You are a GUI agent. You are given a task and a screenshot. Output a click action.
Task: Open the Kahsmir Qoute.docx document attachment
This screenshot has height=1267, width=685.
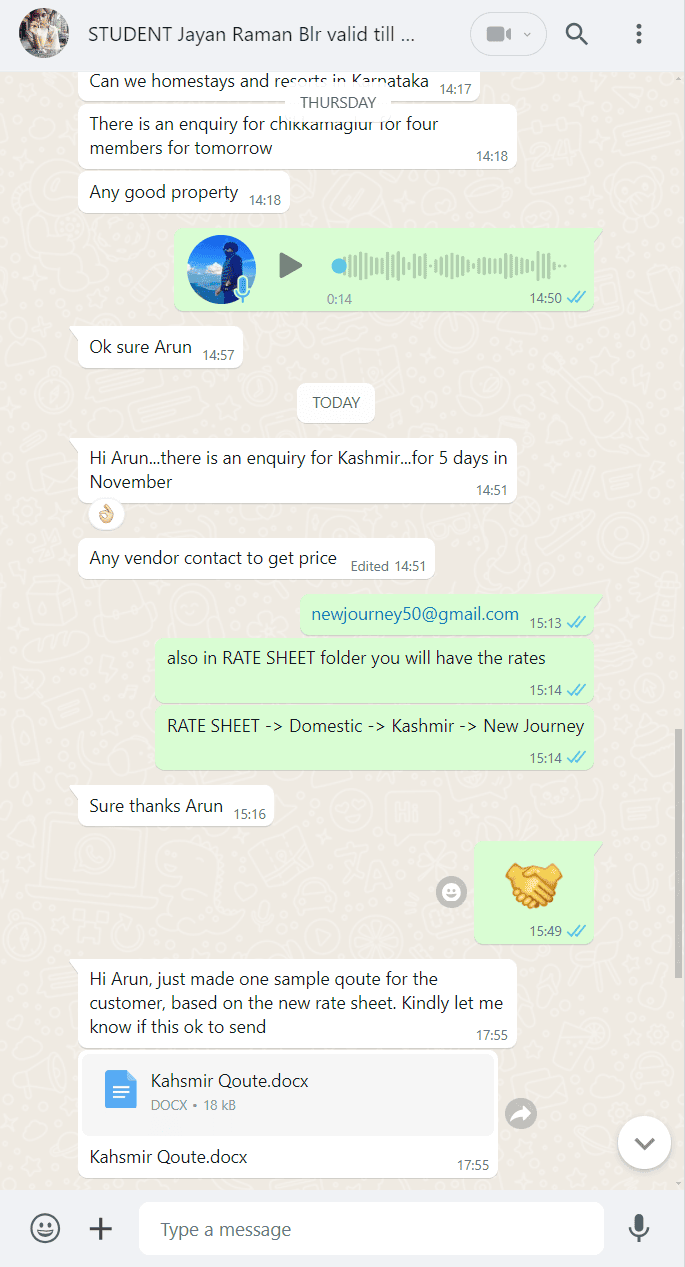(x=288, y=1093)
